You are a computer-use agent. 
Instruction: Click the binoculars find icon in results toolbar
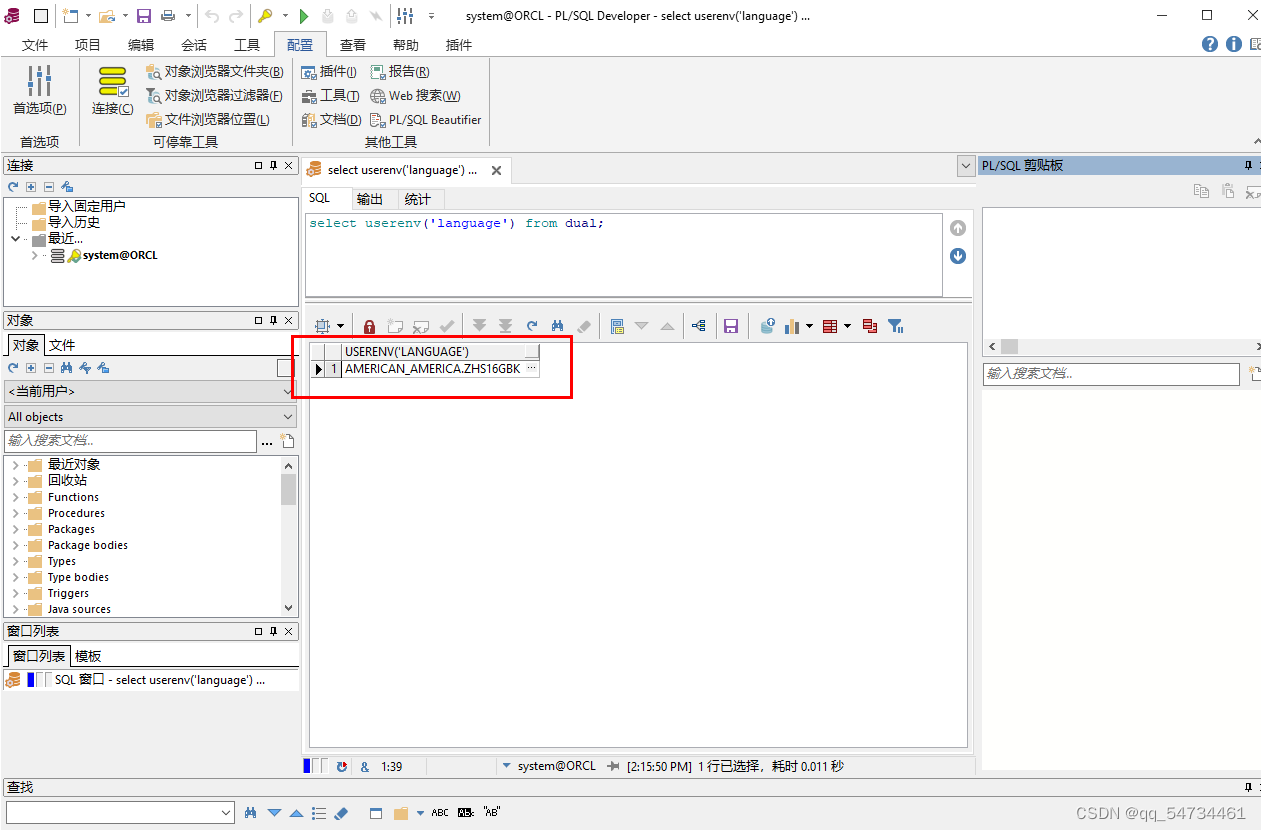click(558, 326)
